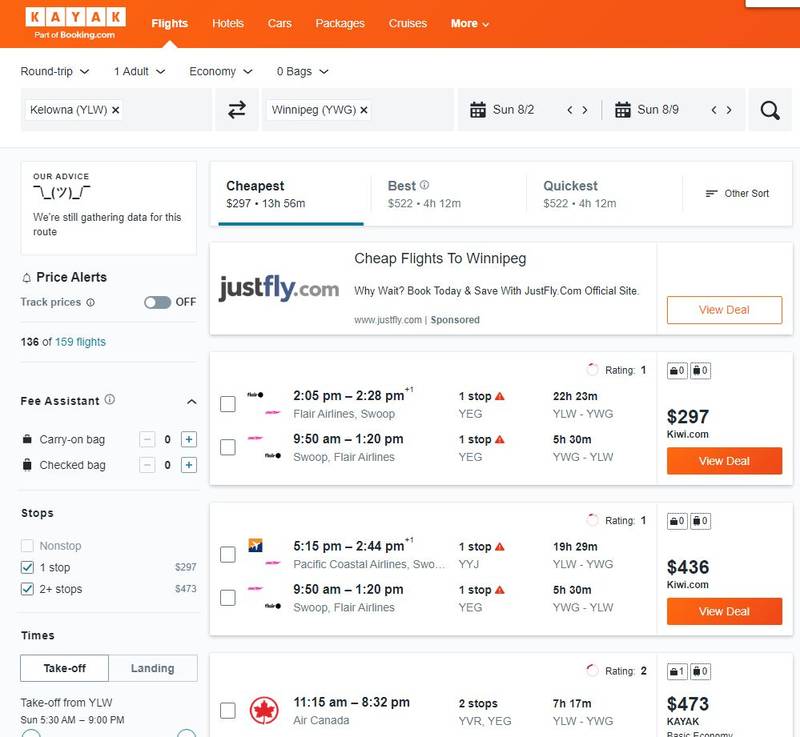The height and width of the screenshot is (737, 800).
Task: Click the 159 flights link
Action: pyautogui.click(x=81, y=342)
